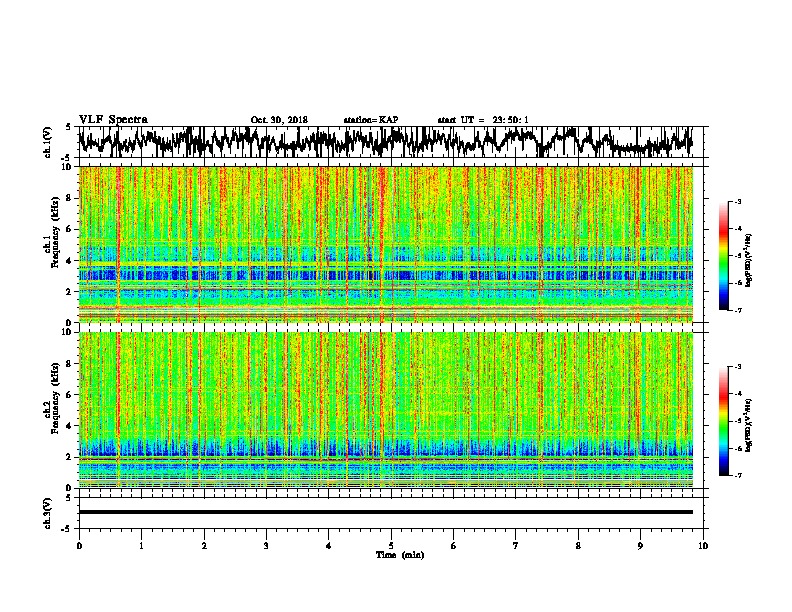Click the ch.2 spectrogram color scale bar
This screenshot has height=612, width=792.
tap(723, 421)
